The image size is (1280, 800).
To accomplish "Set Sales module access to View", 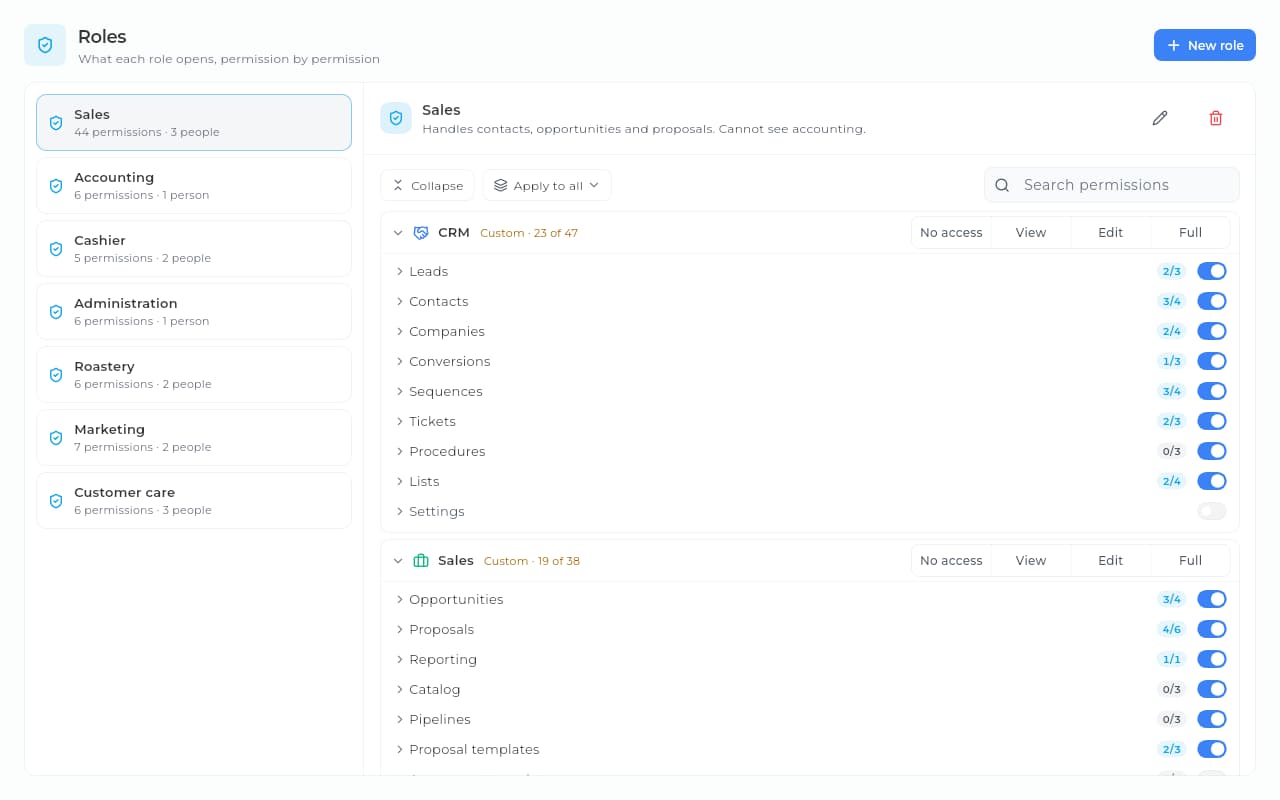I will click(1031, 561).
